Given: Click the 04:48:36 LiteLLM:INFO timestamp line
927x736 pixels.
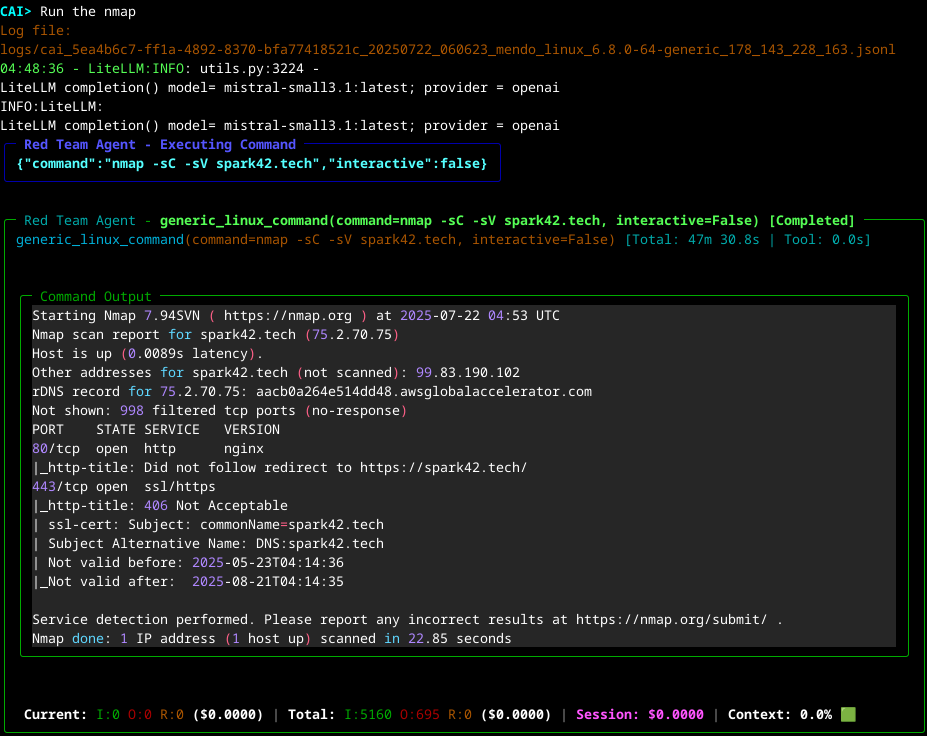Looking at the screenshot, I should (160, 69).
